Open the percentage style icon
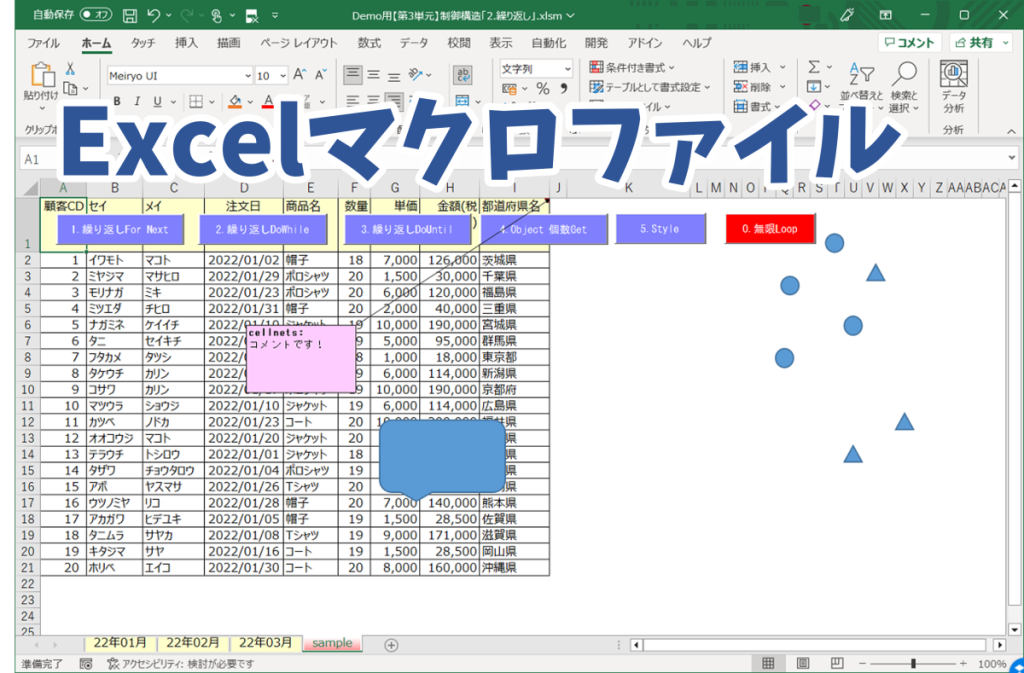Viewport: 1024px width, 673px height. pyautogui.click(x=542, y=90)
